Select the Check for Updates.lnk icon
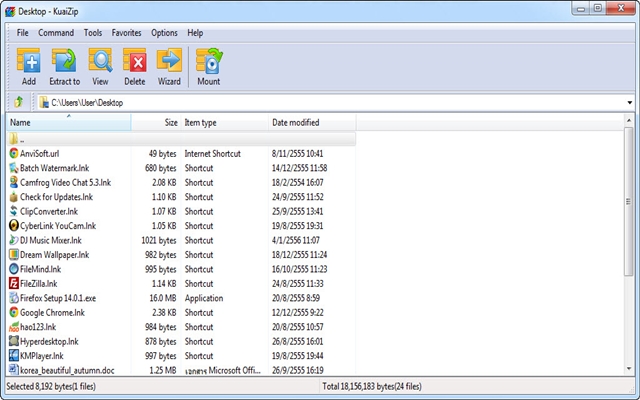This screenshot has height=400, width=640. pyautogui.click(x=14, y=197)
